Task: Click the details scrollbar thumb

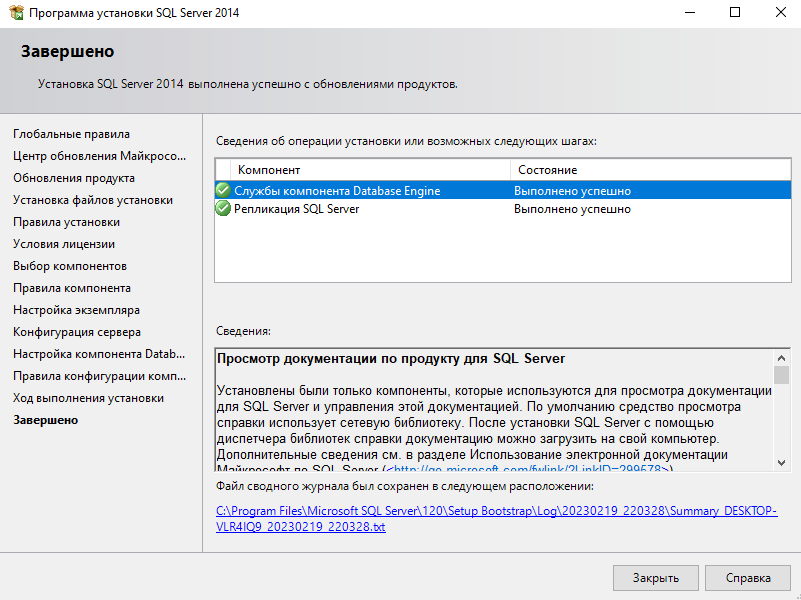Action: (x=781, y=375)
